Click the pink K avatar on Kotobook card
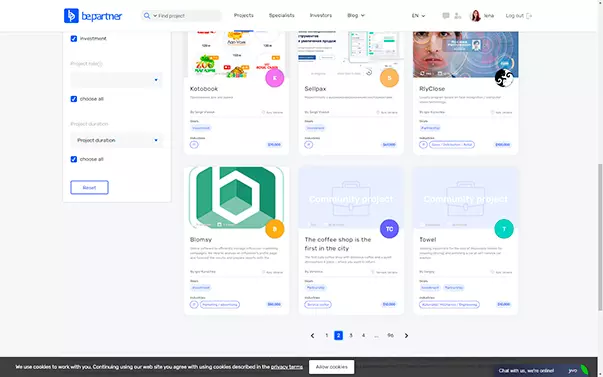Screen dimensions: 603x377 [275, 78]
